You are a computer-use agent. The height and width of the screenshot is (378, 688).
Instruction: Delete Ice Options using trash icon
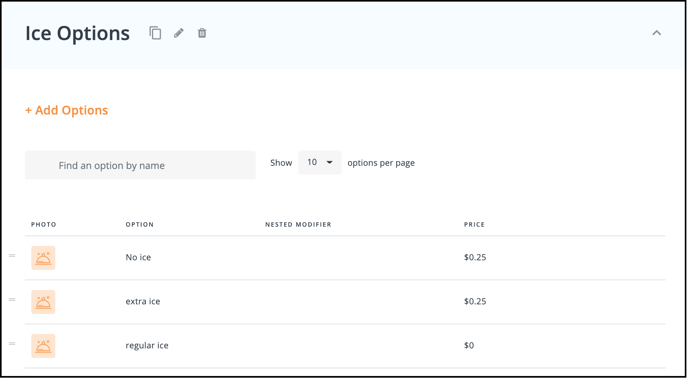pos(202,33)
